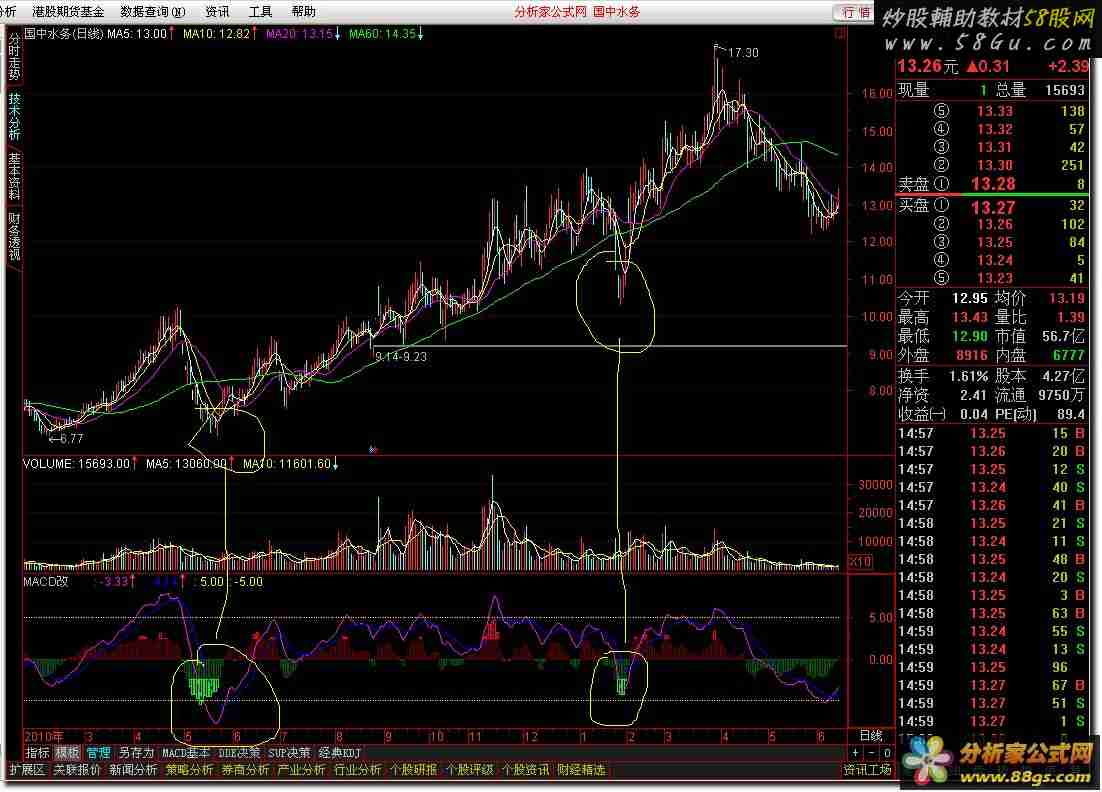
Task: Open the 产业分析 tab
Action: pyautogui.click(x=302, y=770)
